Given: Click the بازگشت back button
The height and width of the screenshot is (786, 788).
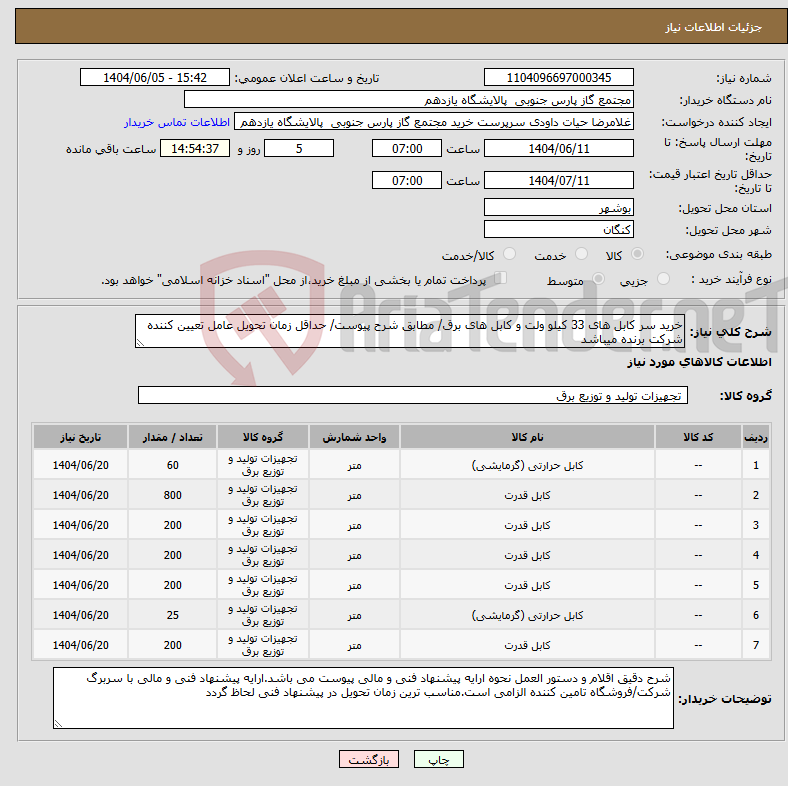Looking at the screenshot, I should (x=369, y=759).
